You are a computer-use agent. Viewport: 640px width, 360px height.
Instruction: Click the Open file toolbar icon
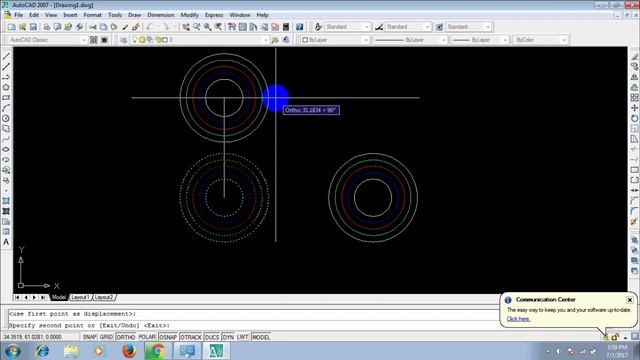[22, 27]
